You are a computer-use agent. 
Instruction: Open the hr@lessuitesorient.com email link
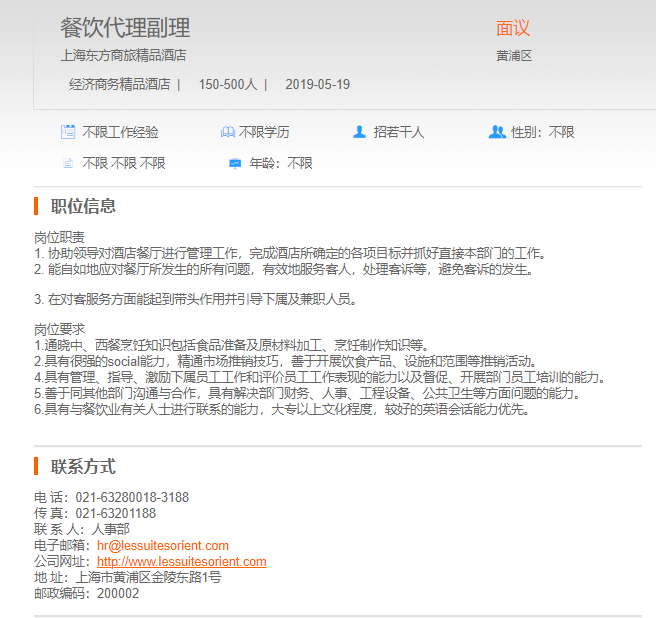click(x=163, y=545)
